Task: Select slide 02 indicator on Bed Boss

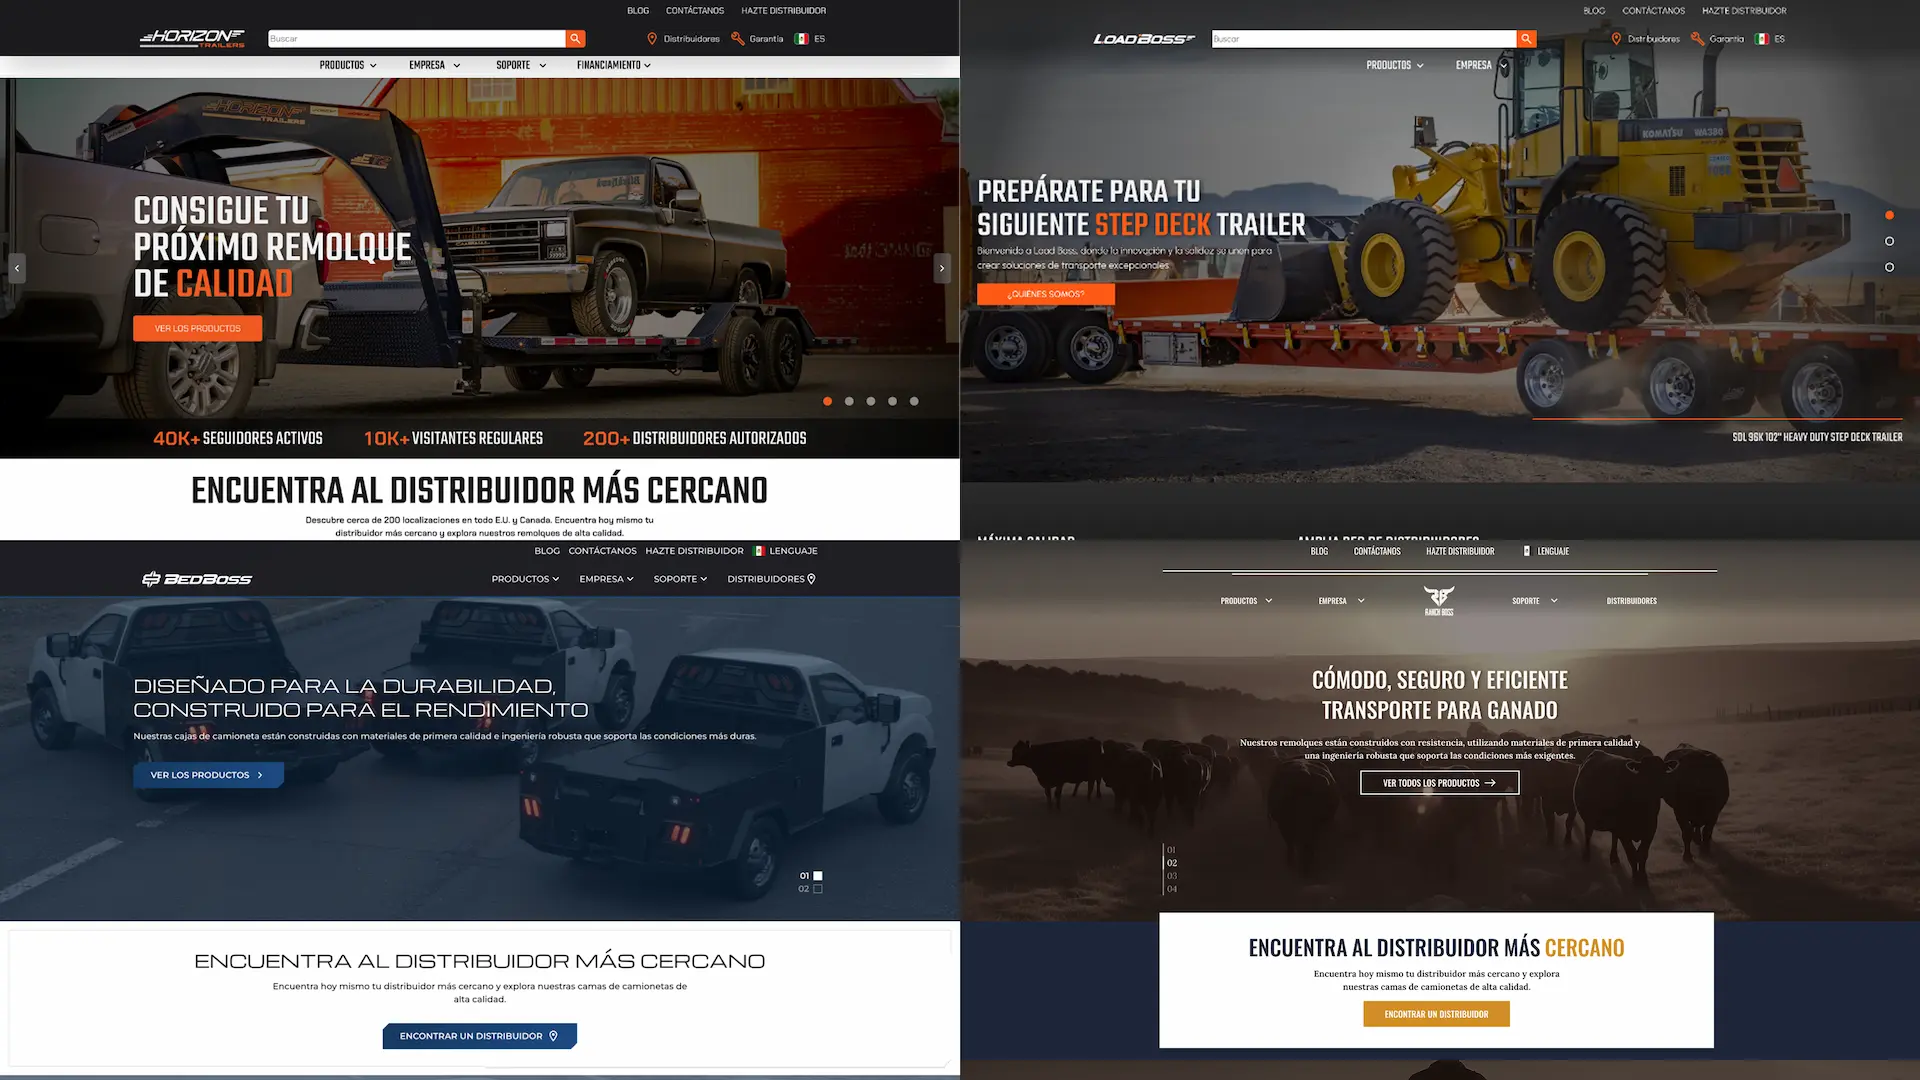Action: [817, 889]
